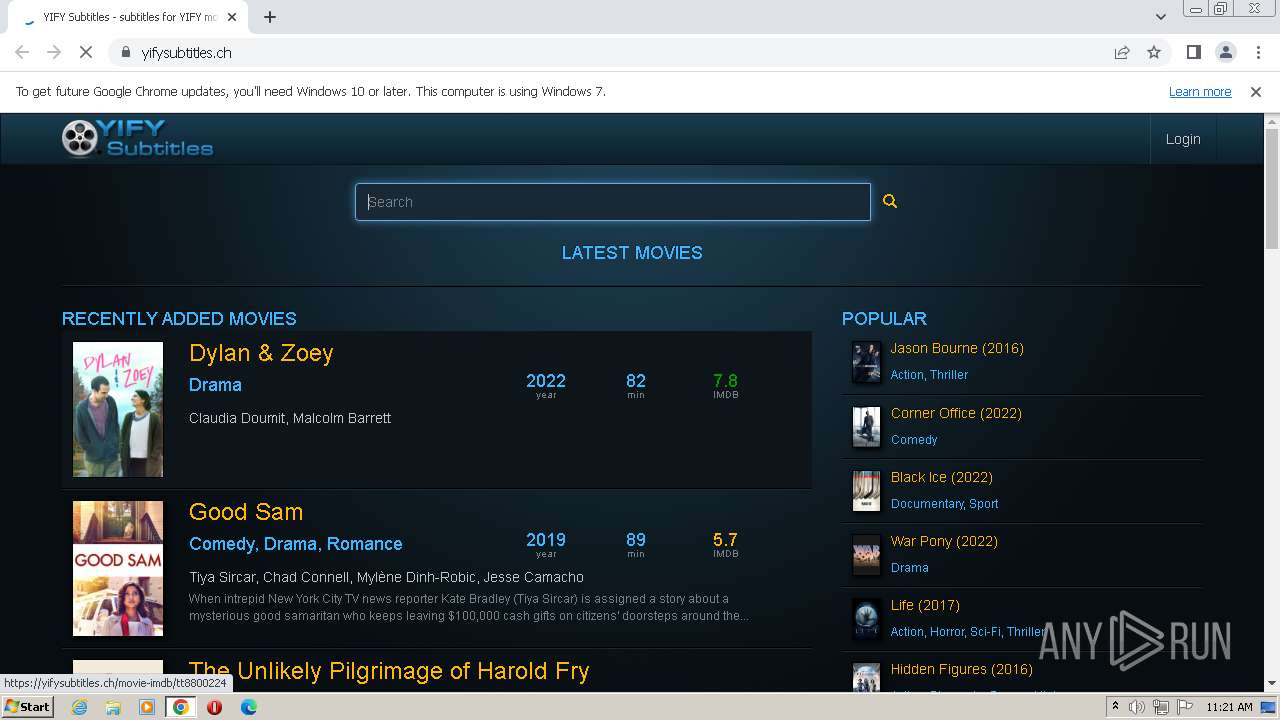Launch Internet Explorer from the taskbar
The width and height of the screenshot is (1280, 720).
(79, 707)
